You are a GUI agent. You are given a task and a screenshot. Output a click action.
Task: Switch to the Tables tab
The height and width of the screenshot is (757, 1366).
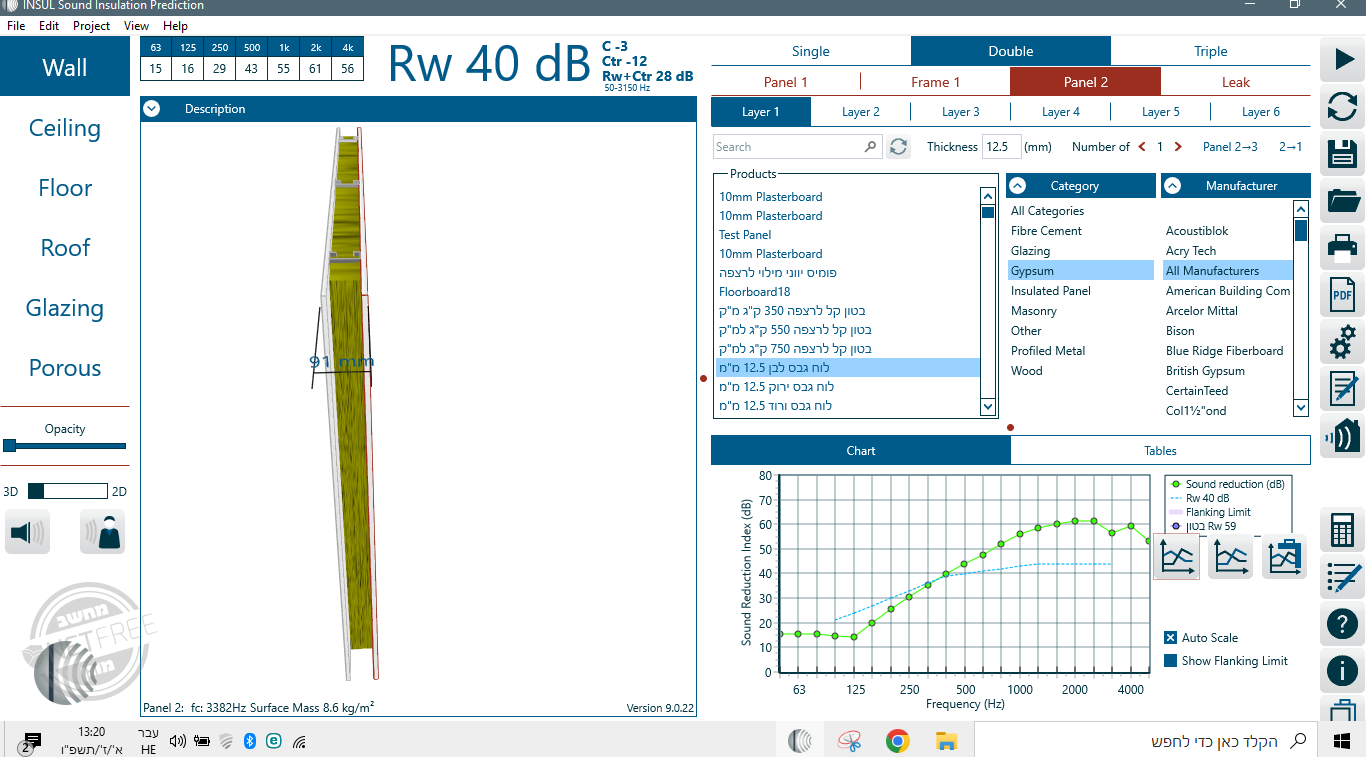(1160, 451)
